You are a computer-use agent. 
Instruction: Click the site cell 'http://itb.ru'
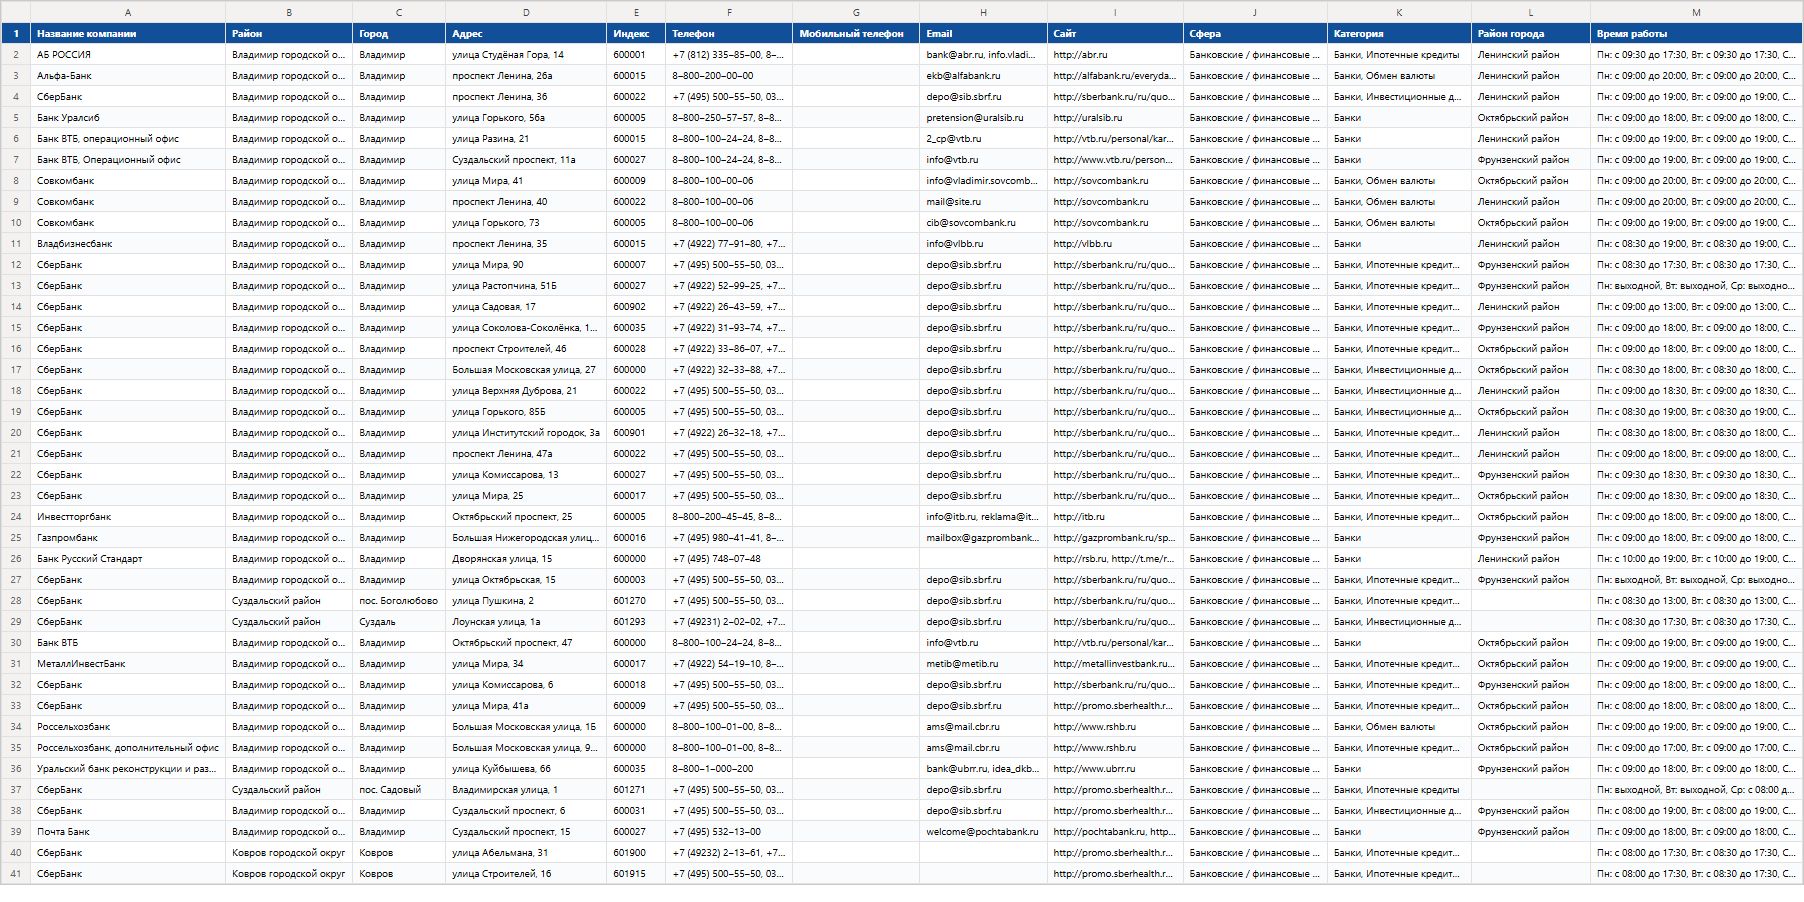tap(1115, 517)
